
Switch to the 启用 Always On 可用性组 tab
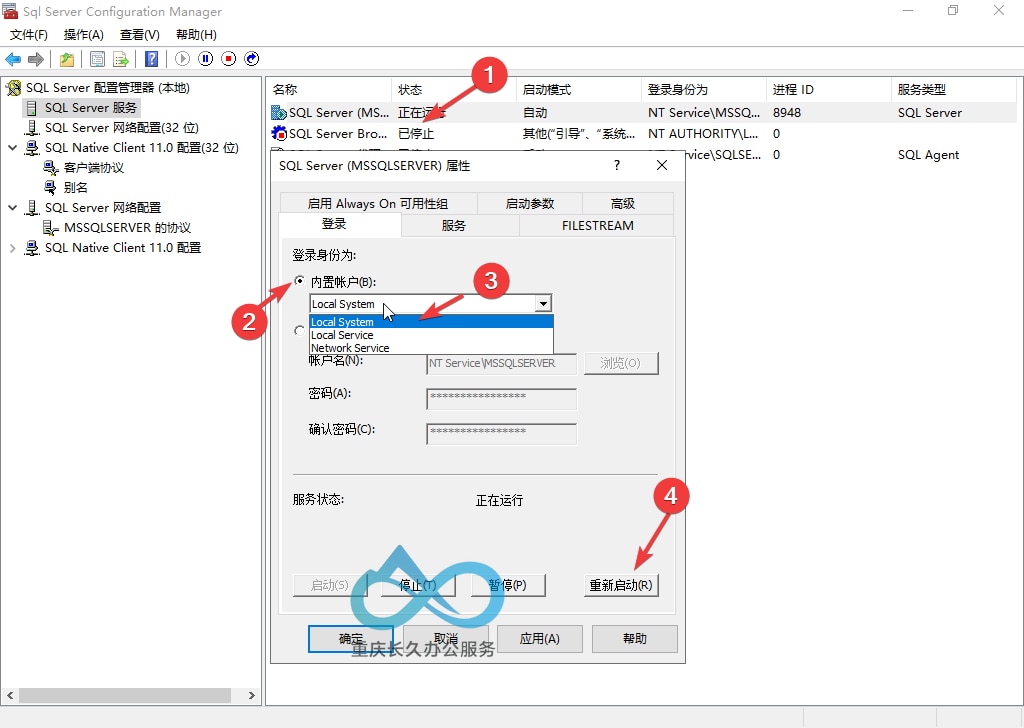(378, 204)
